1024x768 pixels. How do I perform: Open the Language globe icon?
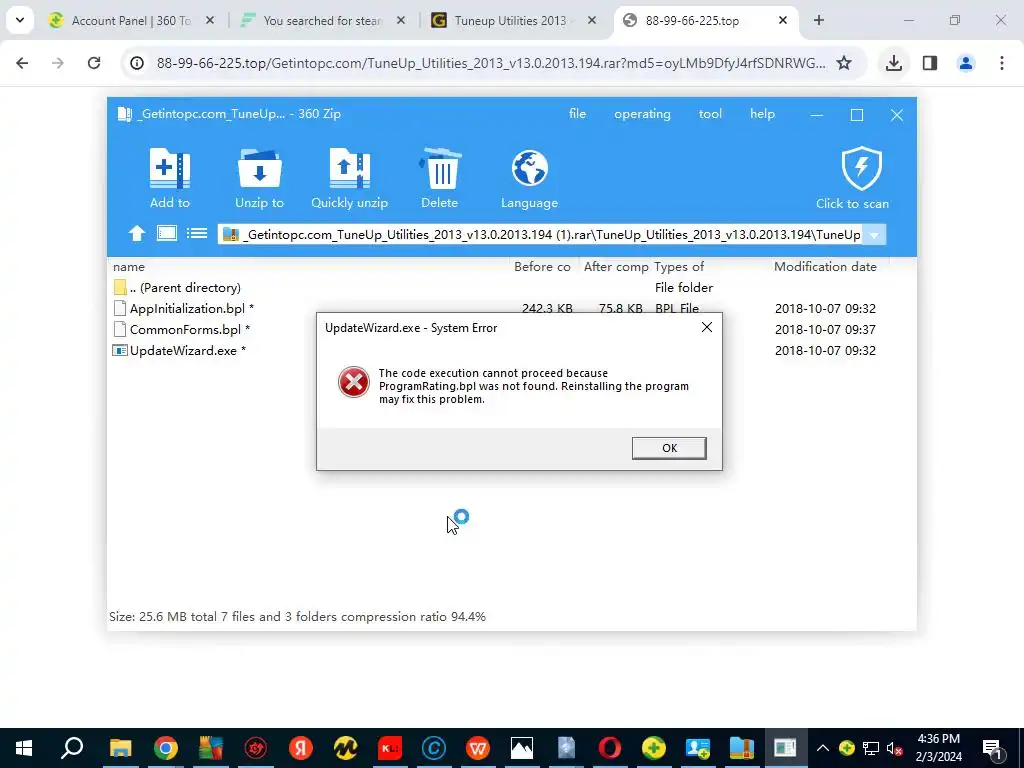(530, 168)
